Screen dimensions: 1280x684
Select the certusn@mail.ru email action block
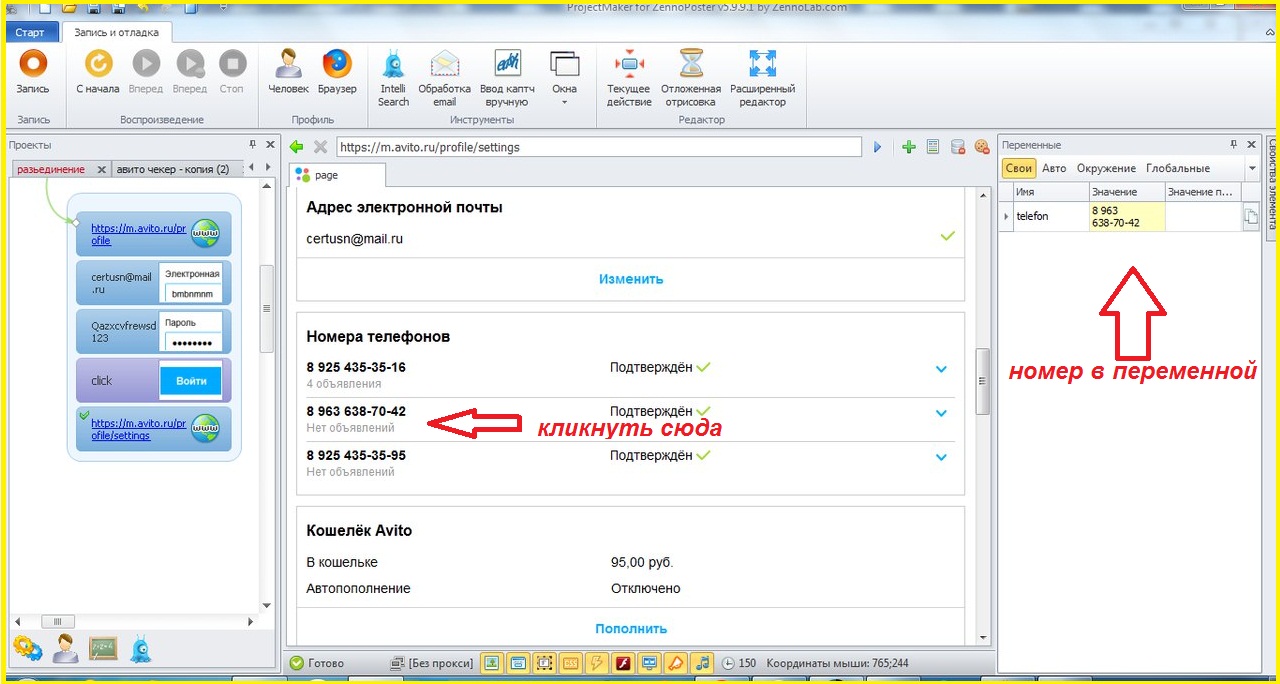pyautogui.click(x=154, y=283)
